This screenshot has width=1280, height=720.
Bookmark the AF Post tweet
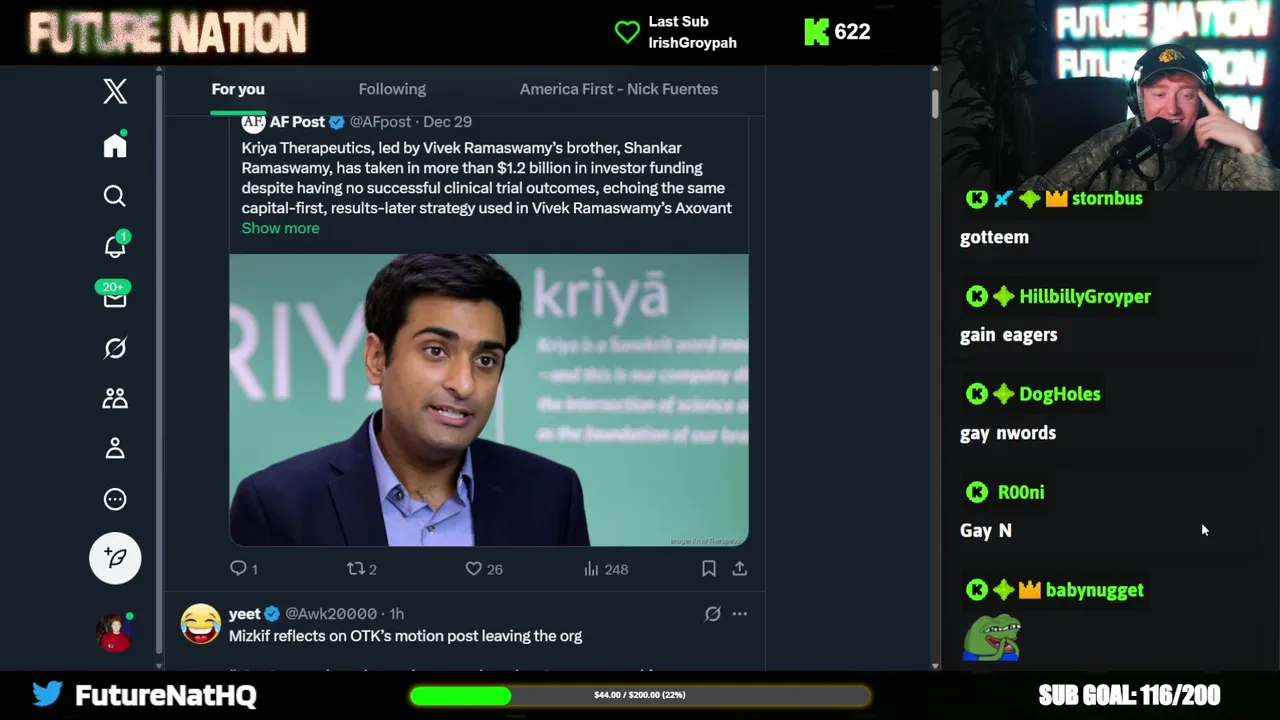coord(708,569)
